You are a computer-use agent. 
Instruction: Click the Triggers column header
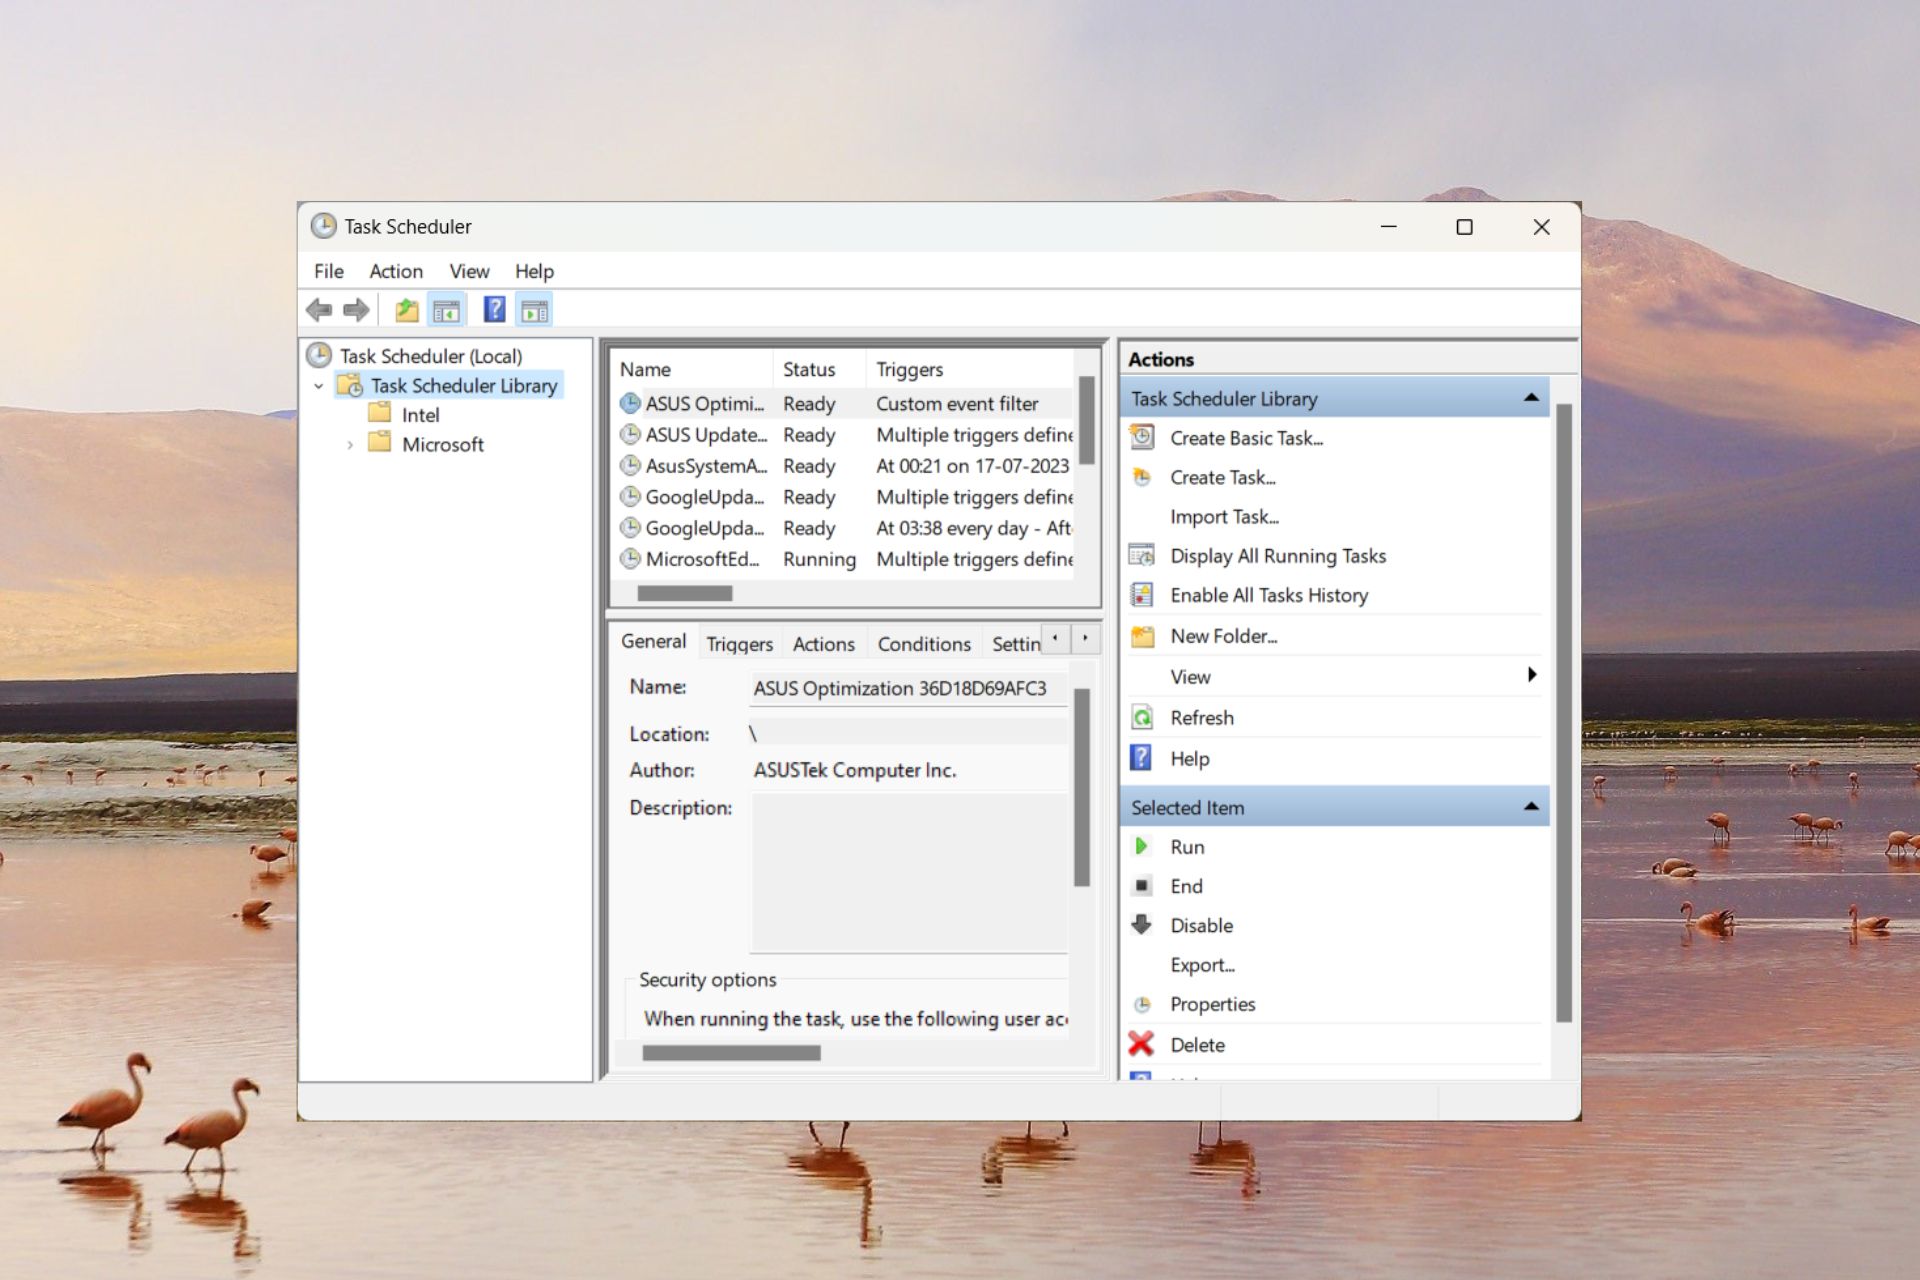click(970, 369)
